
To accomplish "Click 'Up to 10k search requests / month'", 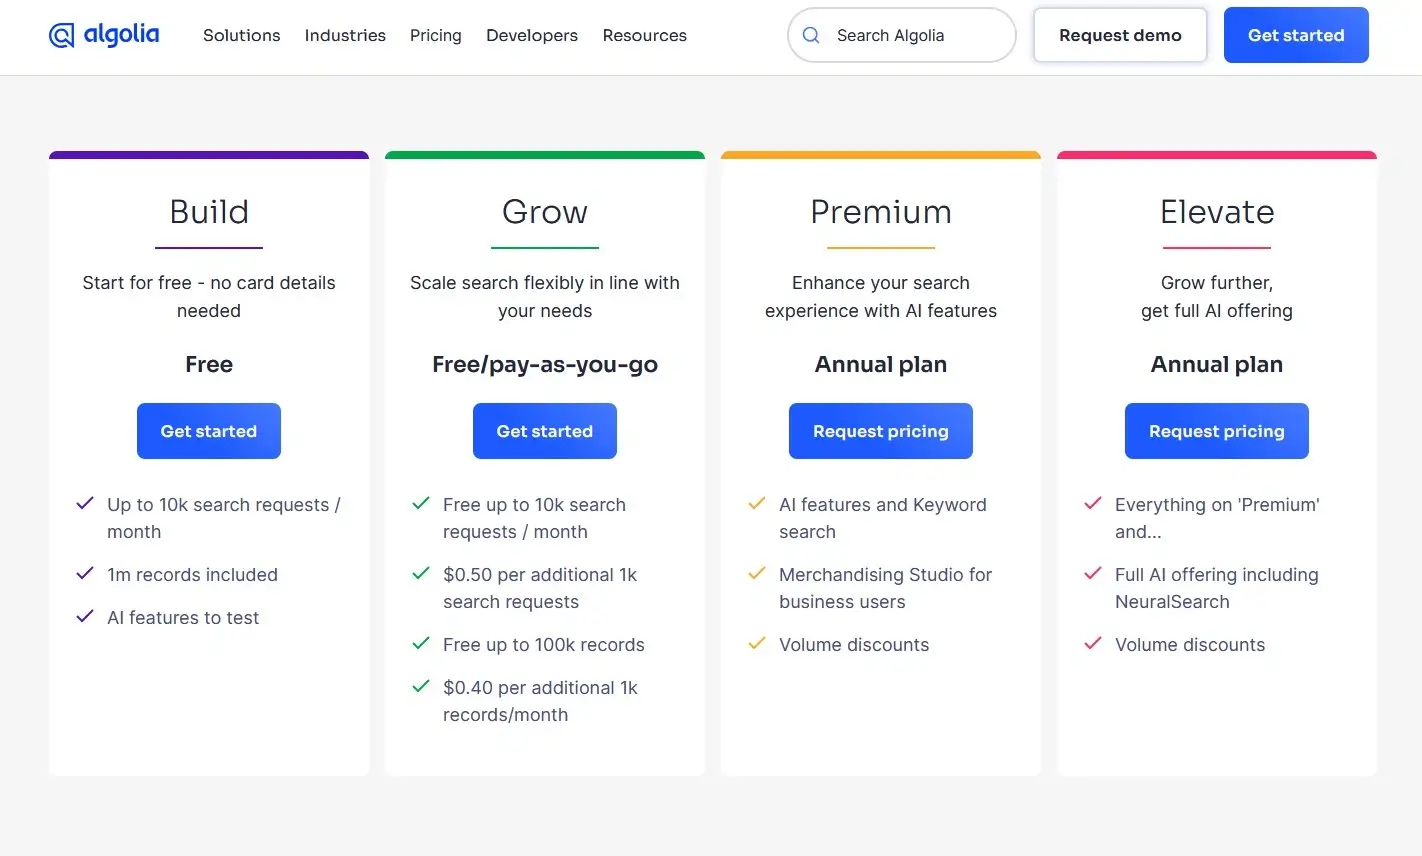I will pyautogui.click(x=224, y=518).
